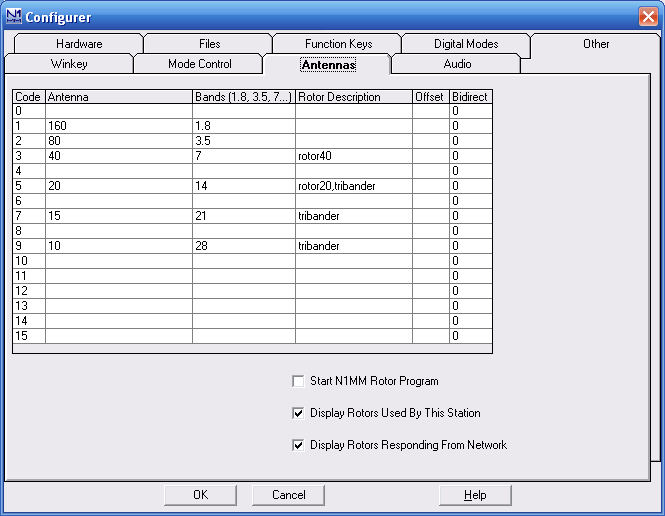
Task: Go to the Other tab
Action: pos(596,44)
